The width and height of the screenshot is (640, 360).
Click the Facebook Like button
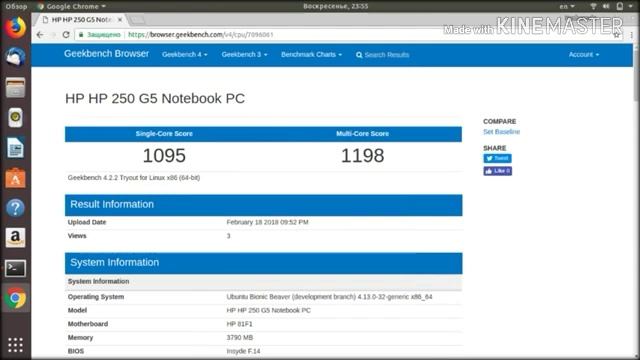tap(498, 171)
